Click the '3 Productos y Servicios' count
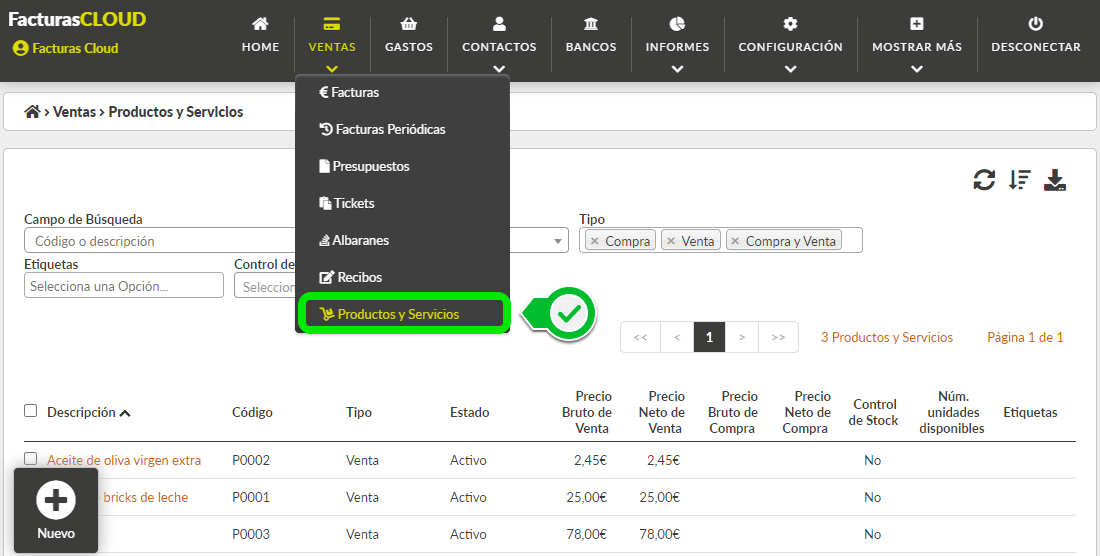Screen dimensions: 1100x556 point(887,337)
